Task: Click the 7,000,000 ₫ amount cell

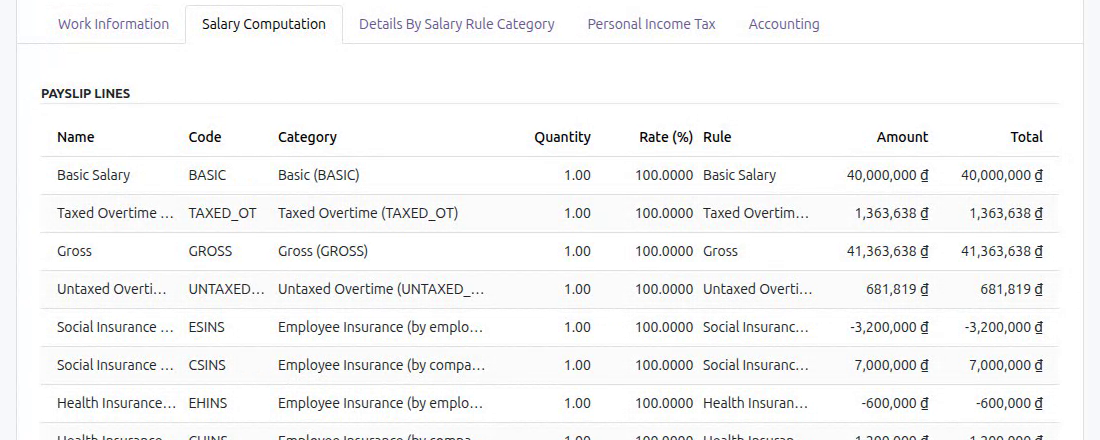Action: click(892, 365)
